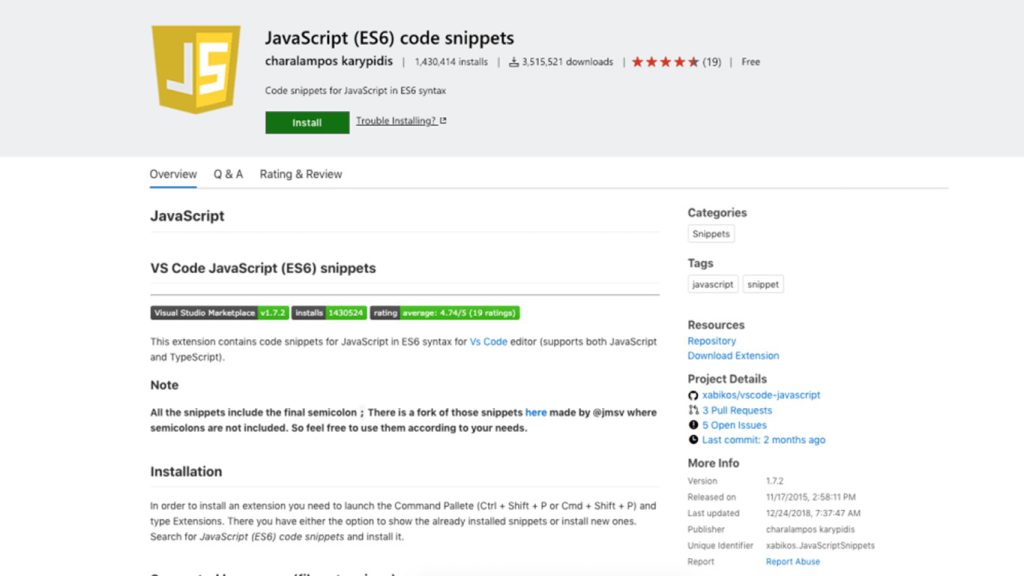Open the Trouble Installing? link
The image size is (1024, 576).
396,121
